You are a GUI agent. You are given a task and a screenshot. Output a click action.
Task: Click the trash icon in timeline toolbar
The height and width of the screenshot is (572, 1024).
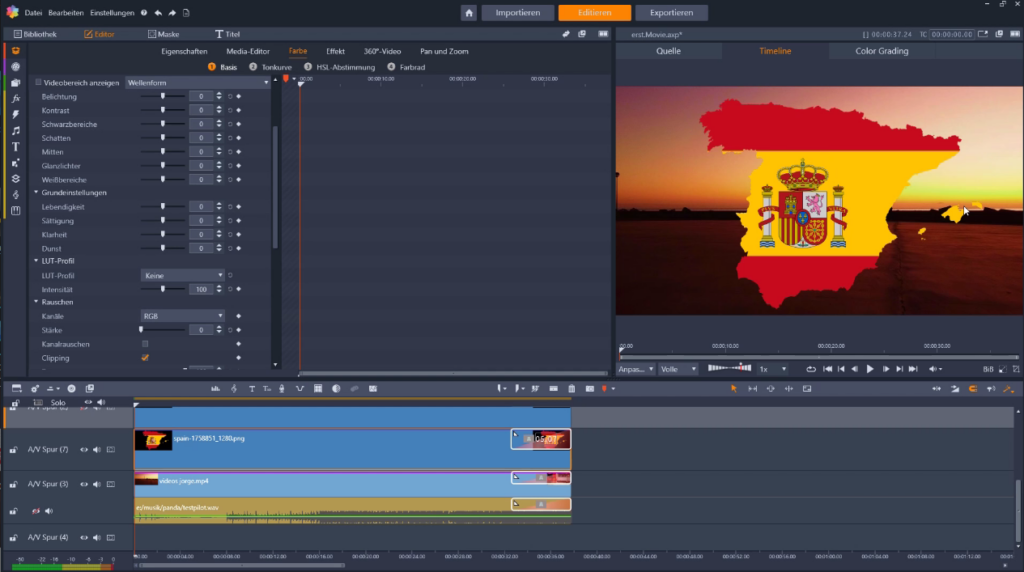click(571, 389)
